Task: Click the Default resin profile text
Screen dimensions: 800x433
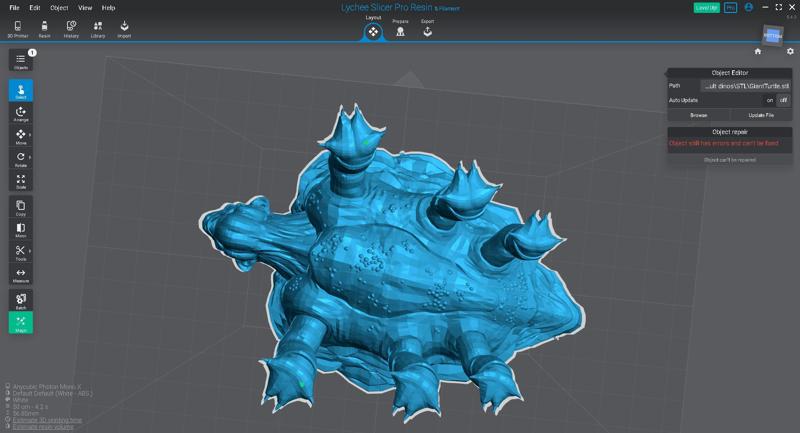Action: tap(53, 393)
